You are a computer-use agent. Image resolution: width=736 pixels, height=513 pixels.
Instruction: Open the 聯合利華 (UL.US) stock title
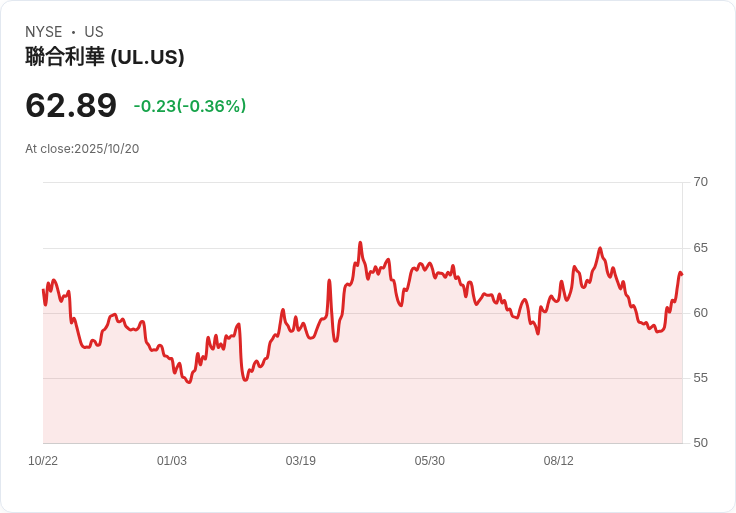[x=105, y=57]
